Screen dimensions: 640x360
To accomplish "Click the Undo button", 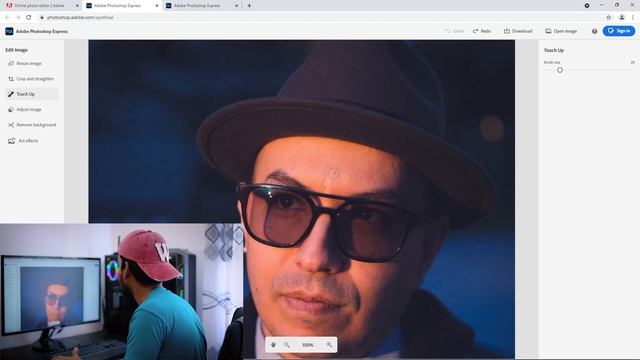I will tap(454, 31).
